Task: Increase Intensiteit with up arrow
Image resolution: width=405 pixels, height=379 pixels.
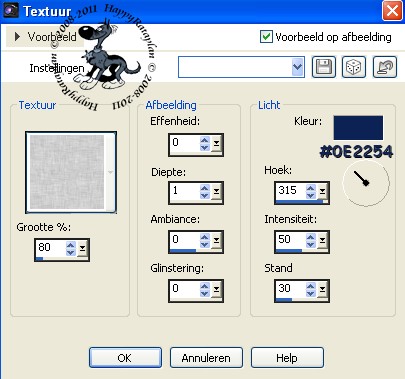Action: click(x=311, y=237)
